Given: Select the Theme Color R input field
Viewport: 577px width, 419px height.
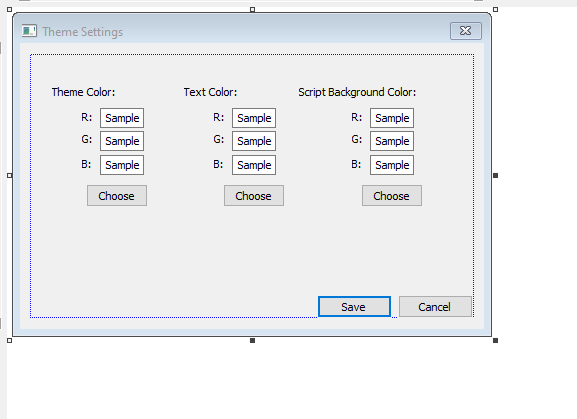Looking at the screenshot, I should (x=122, y=118).
